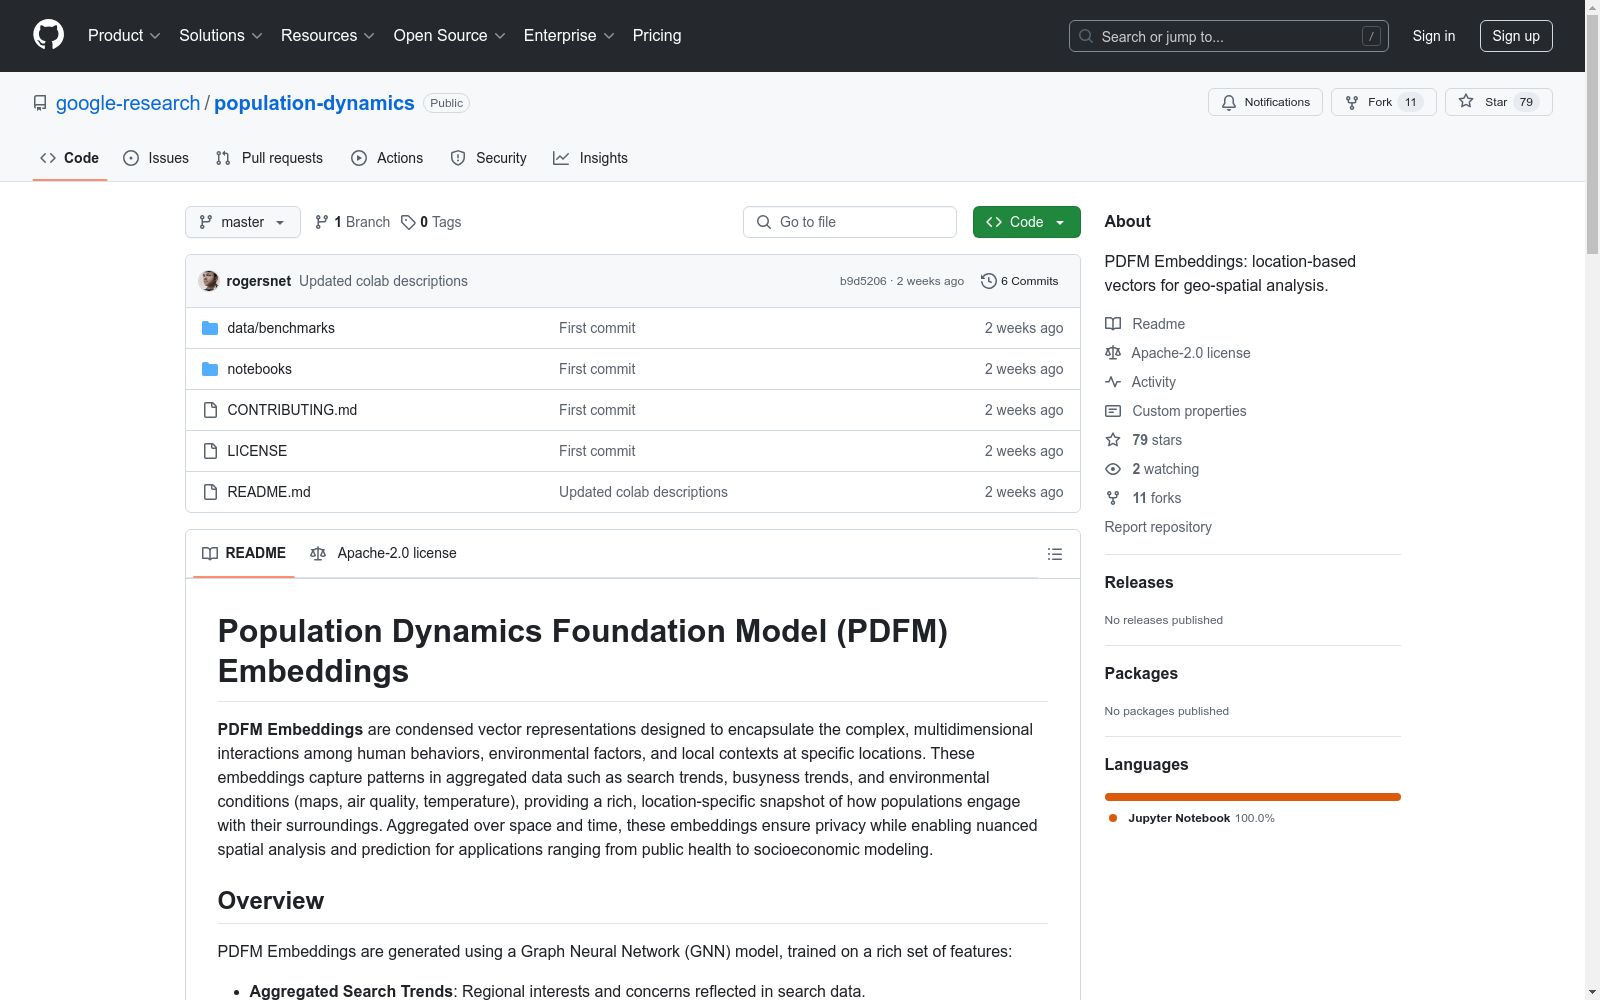Click the Fork icon in the header
Screen dimensions: 1600x1000
pos(1352,102)
